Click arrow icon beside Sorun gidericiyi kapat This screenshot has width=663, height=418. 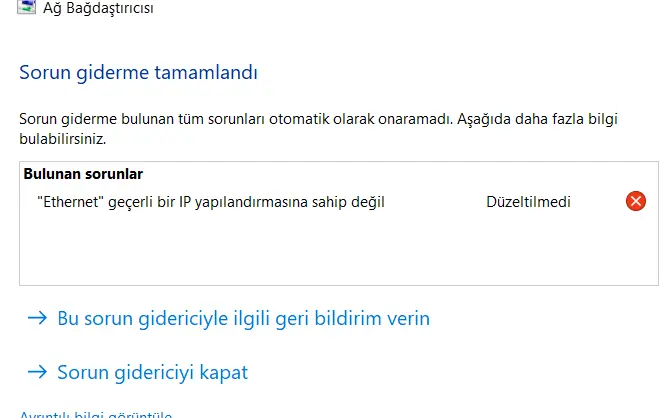pos(37,372)
